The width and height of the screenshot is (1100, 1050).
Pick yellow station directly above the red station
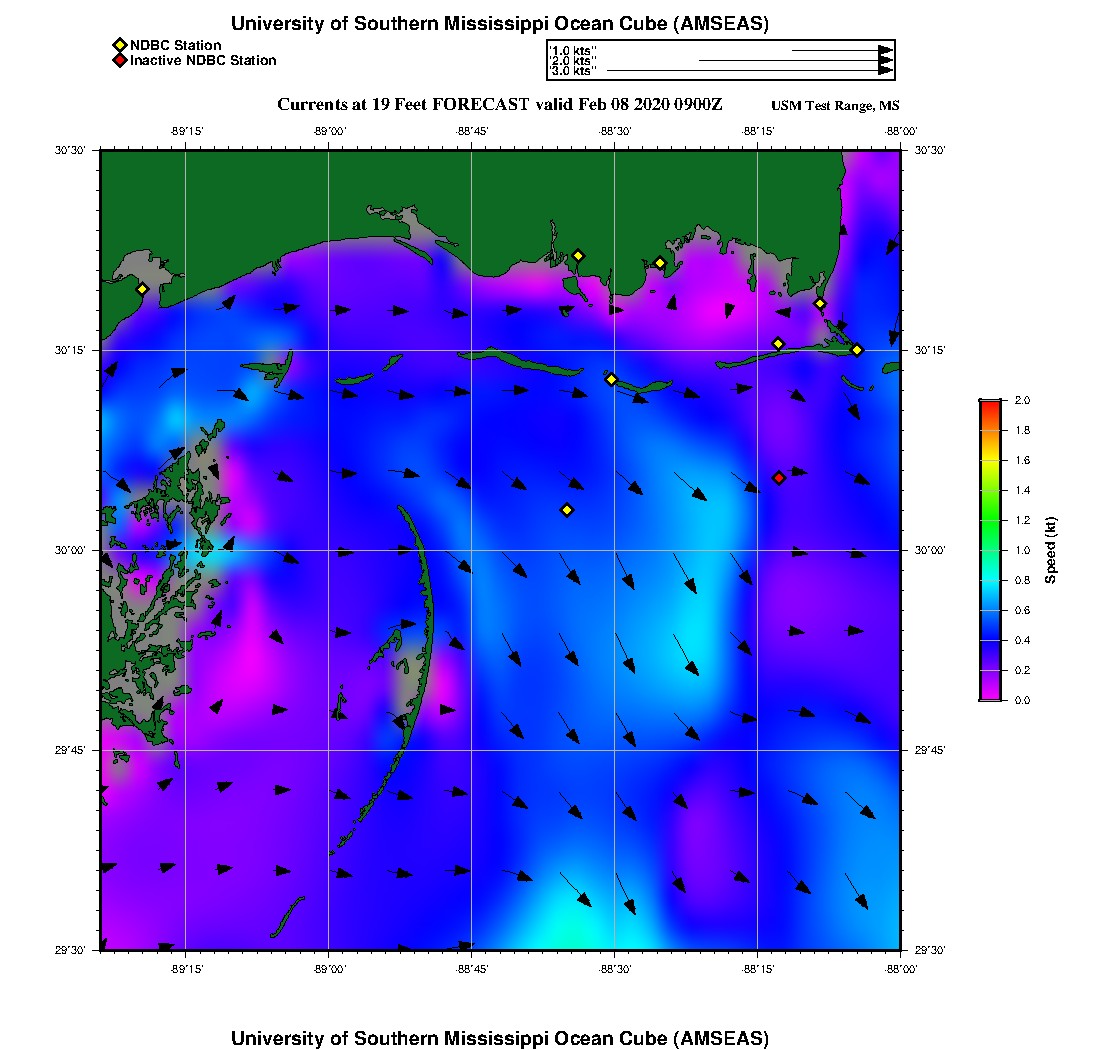click(x=779, y=344)
